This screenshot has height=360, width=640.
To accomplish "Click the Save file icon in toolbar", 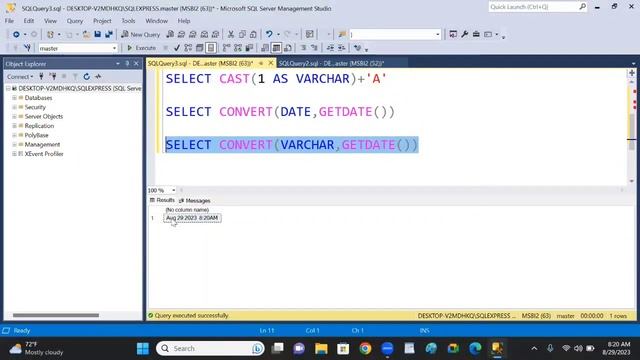I will [x=98, y=35].
